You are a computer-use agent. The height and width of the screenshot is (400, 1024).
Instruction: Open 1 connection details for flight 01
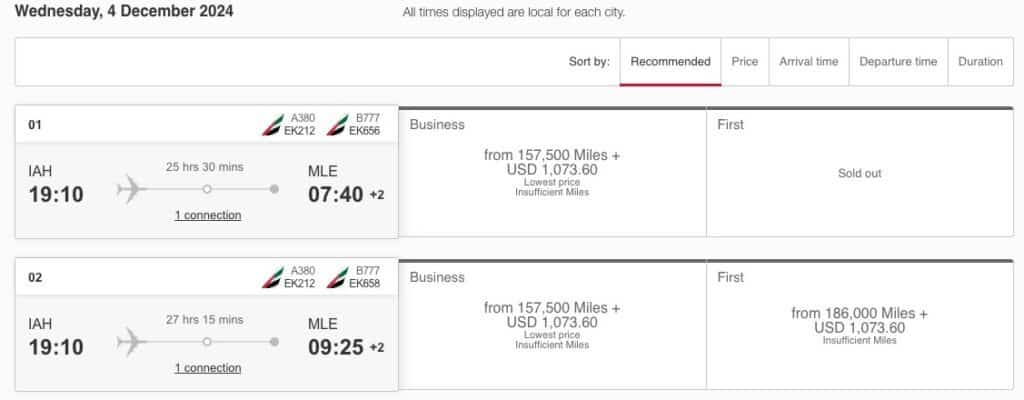coord(208,215)
